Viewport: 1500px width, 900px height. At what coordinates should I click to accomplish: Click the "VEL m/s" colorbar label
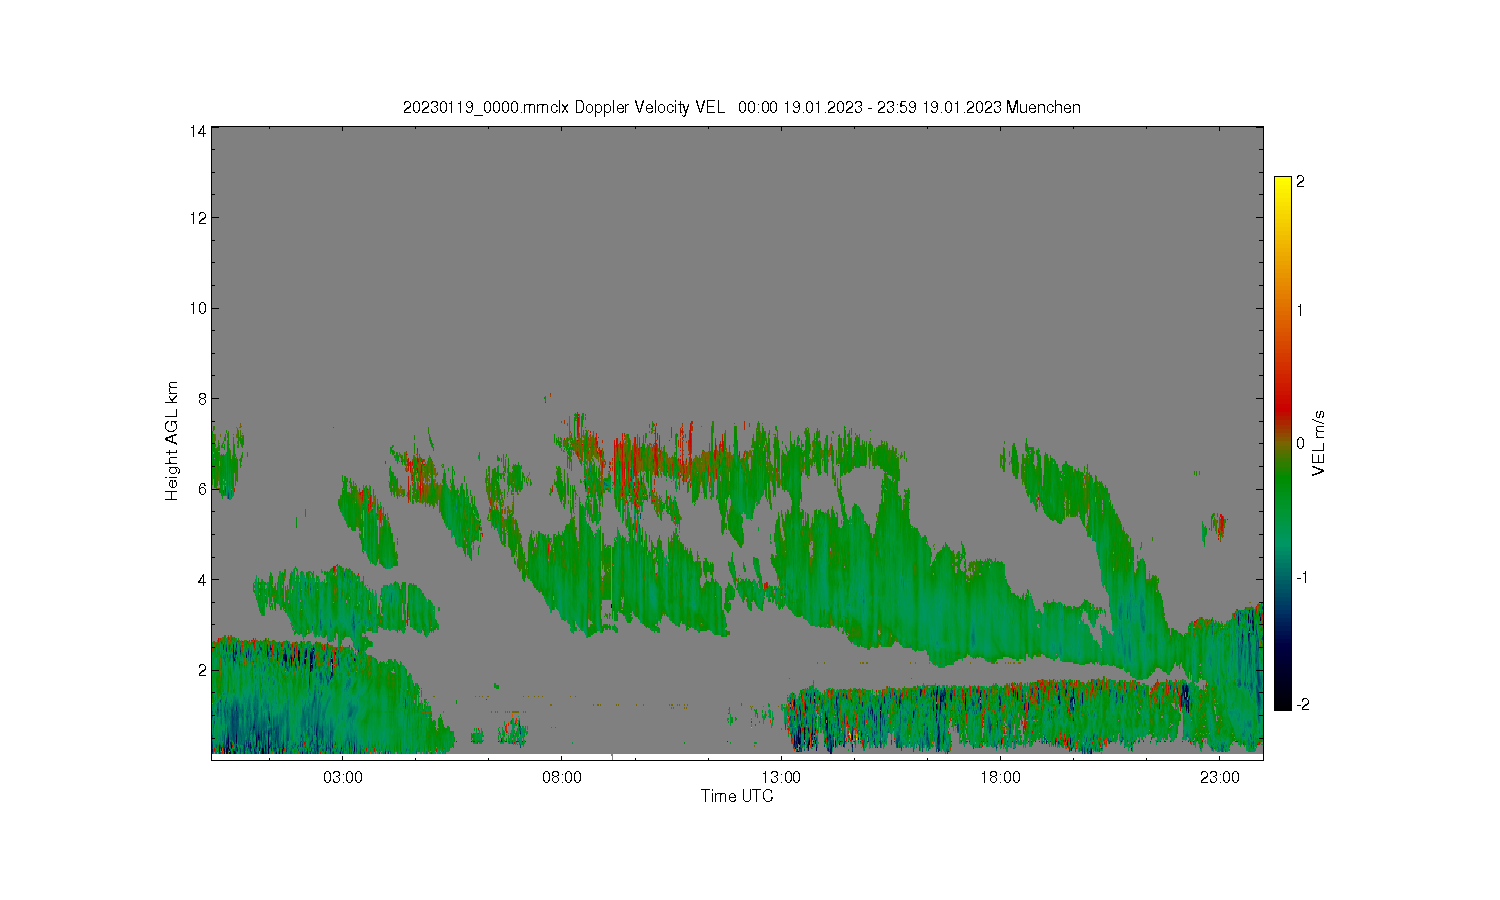click(1319, 443)
